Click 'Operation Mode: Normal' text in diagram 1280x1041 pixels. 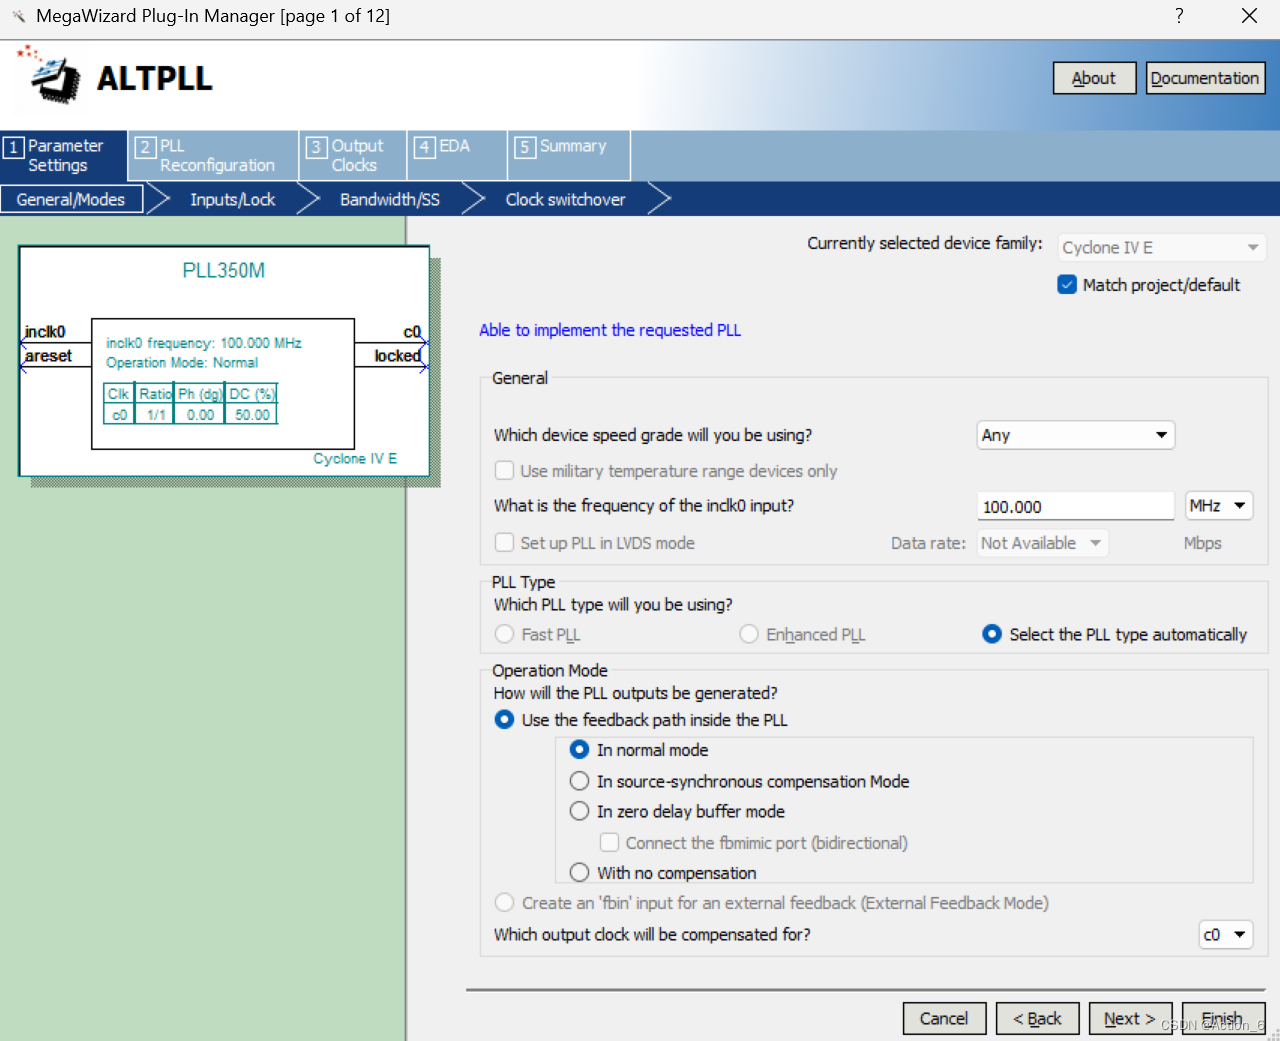tap(182, 363)
